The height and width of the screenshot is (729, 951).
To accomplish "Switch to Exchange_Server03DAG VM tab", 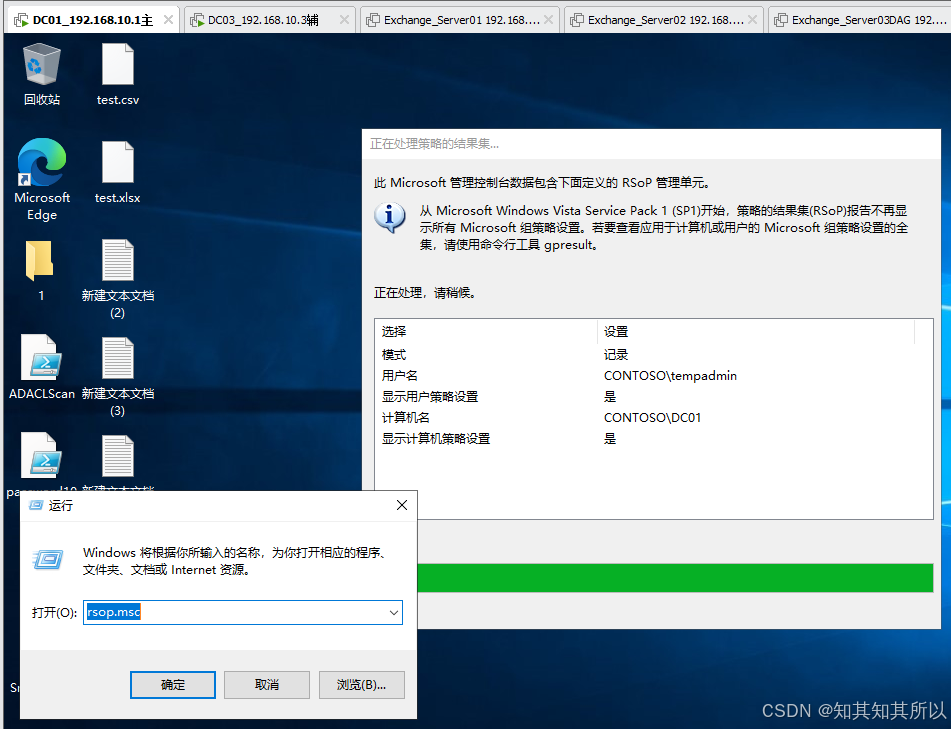I will pos(859,20).
